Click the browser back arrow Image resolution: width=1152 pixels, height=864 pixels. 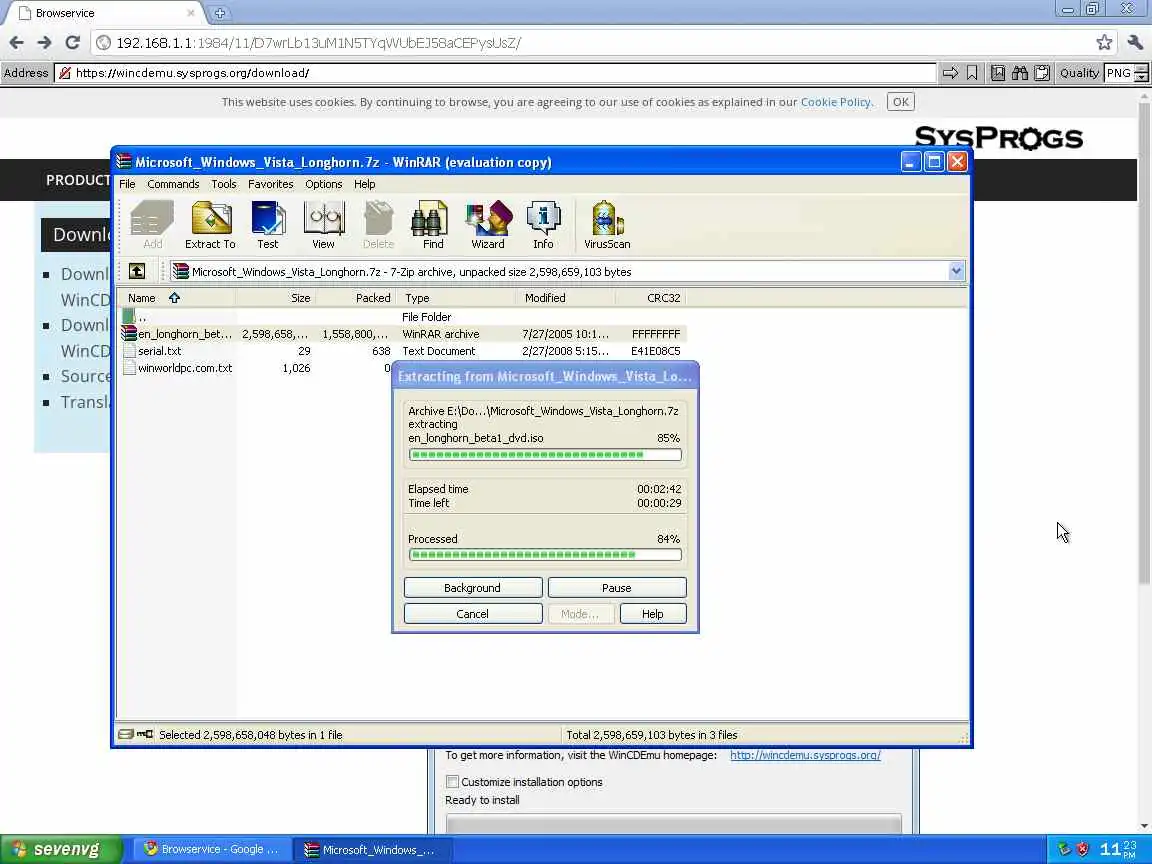16,43
